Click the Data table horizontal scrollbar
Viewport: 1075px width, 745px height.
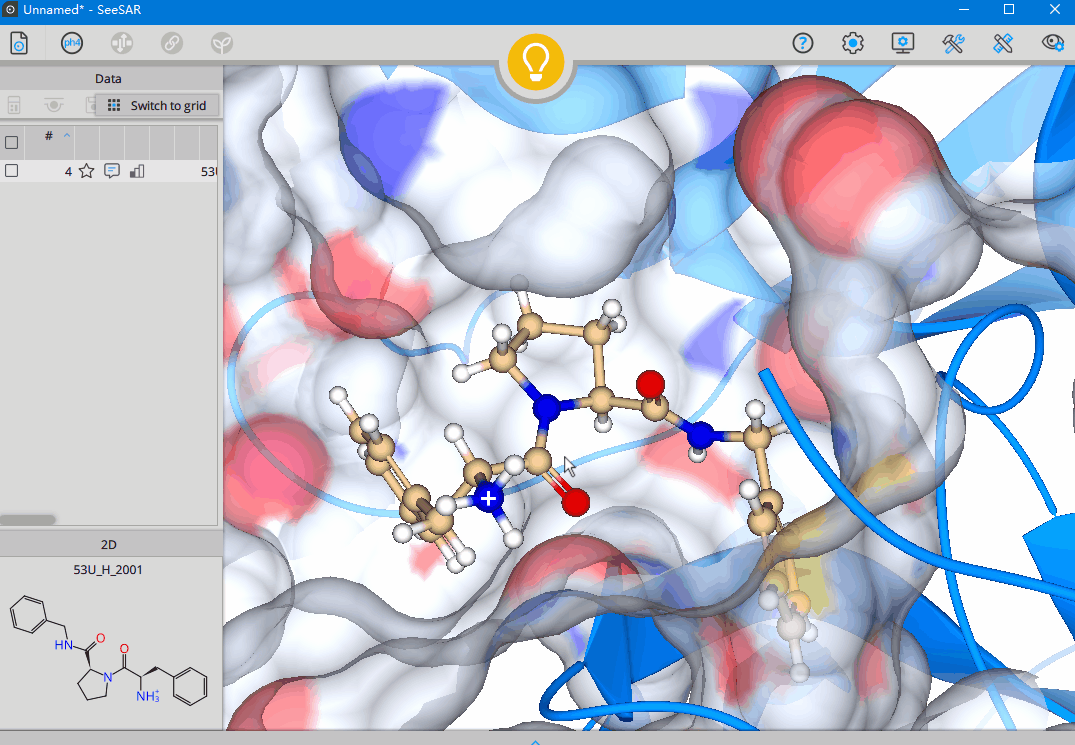click(x=28, y=519)
